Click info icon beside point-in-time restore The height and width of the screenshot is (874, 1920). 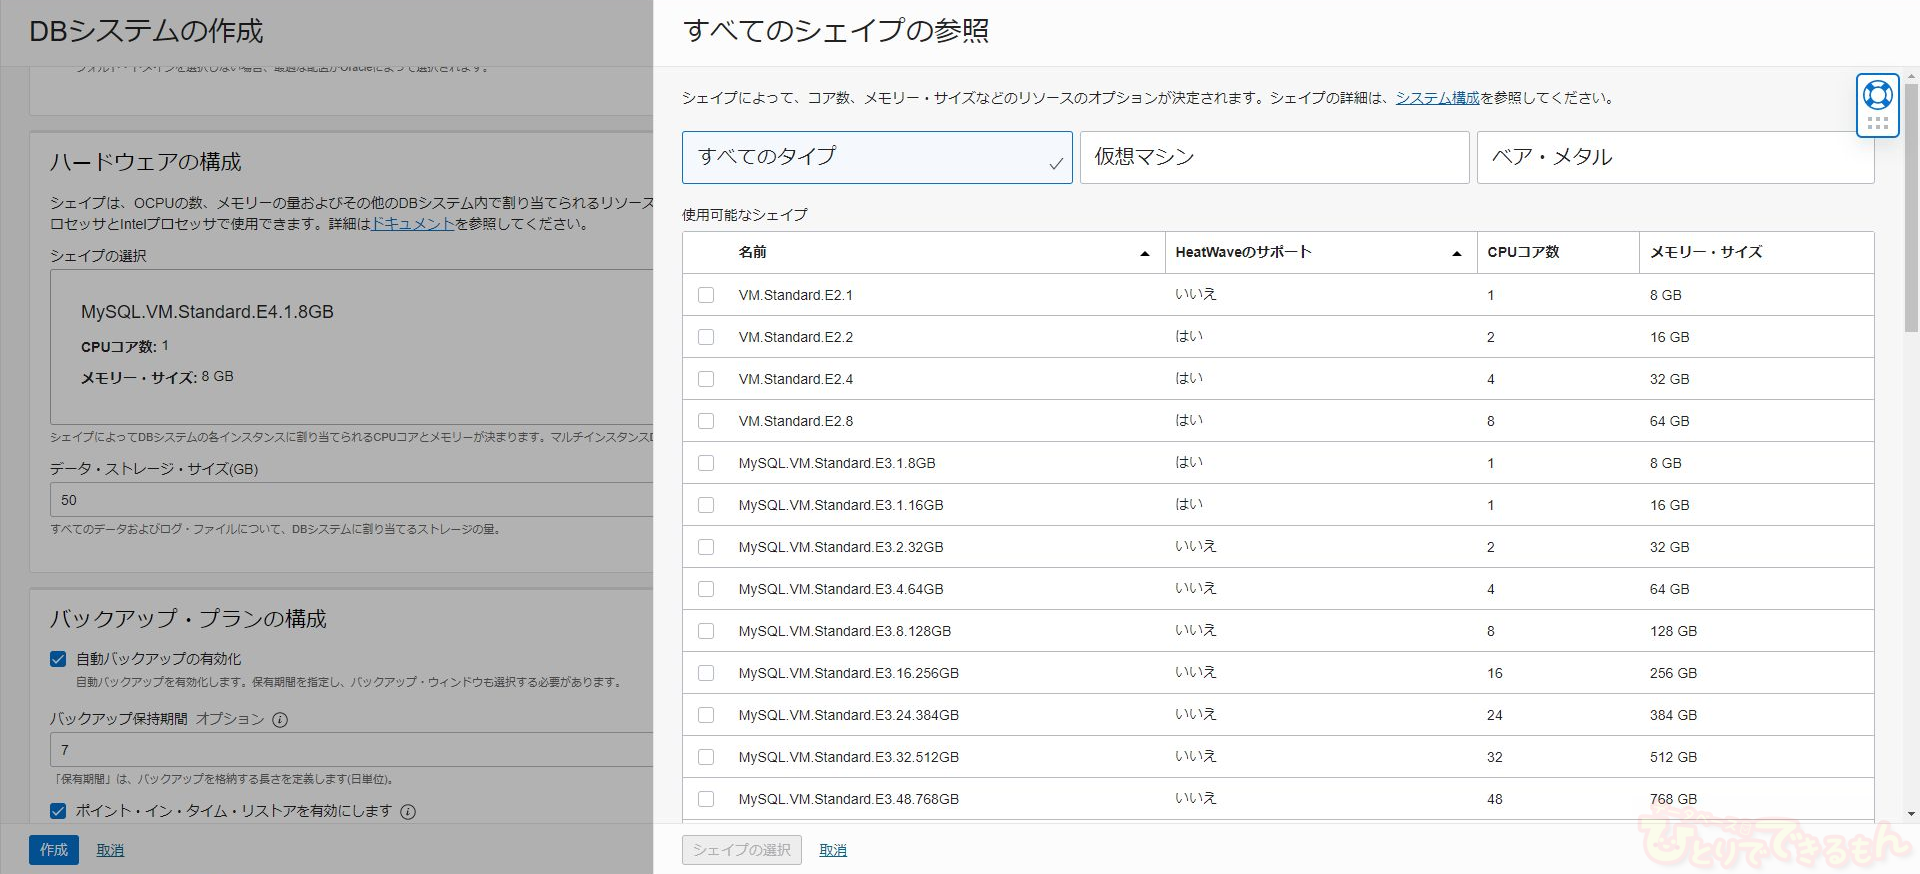408,812
